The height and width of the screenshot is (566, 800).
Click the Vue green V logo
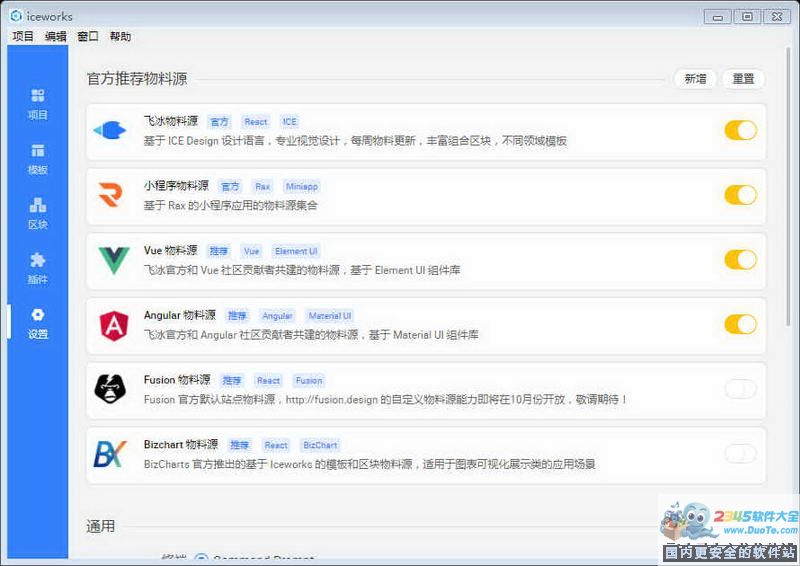114,260
